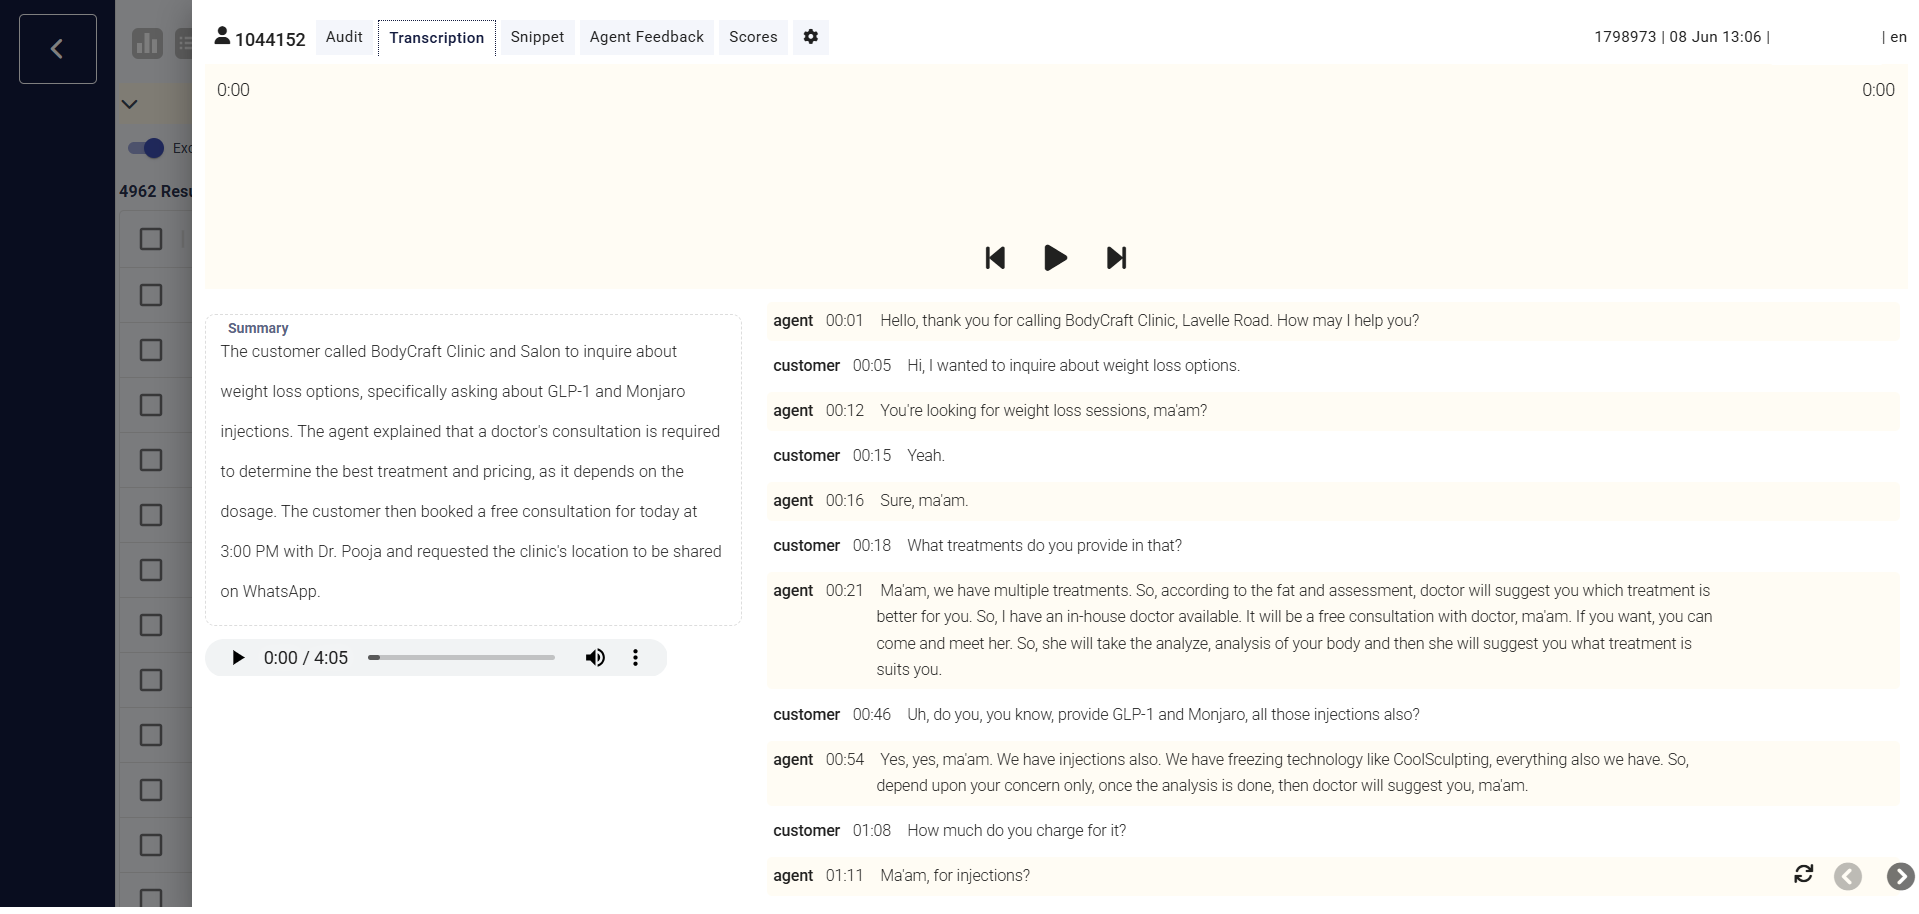
Task: Play the 4:05 audio clip under Summary
Action: 238,658
